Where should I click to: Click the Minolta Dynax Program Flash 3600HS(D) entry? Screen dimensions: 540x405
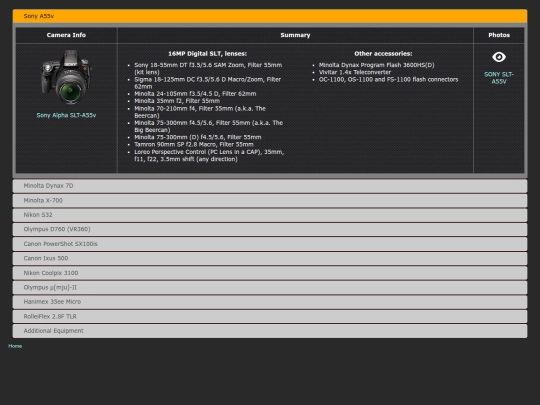click(376, 65)
